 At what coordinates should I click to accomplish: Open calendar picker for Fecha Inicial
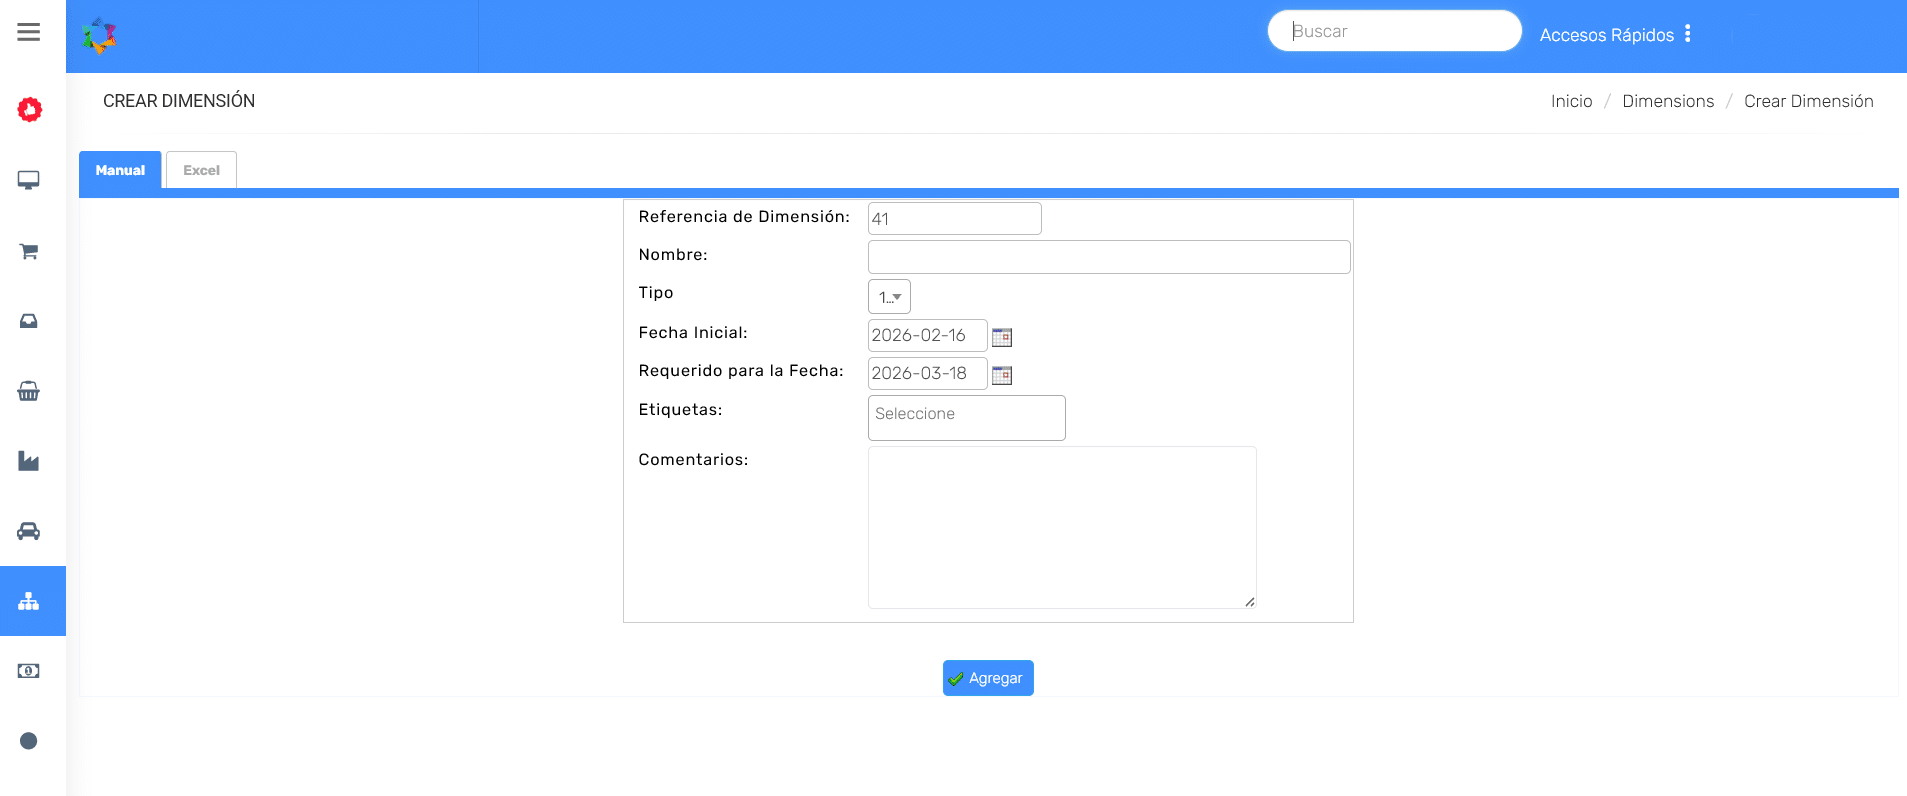pos(1002,337)
